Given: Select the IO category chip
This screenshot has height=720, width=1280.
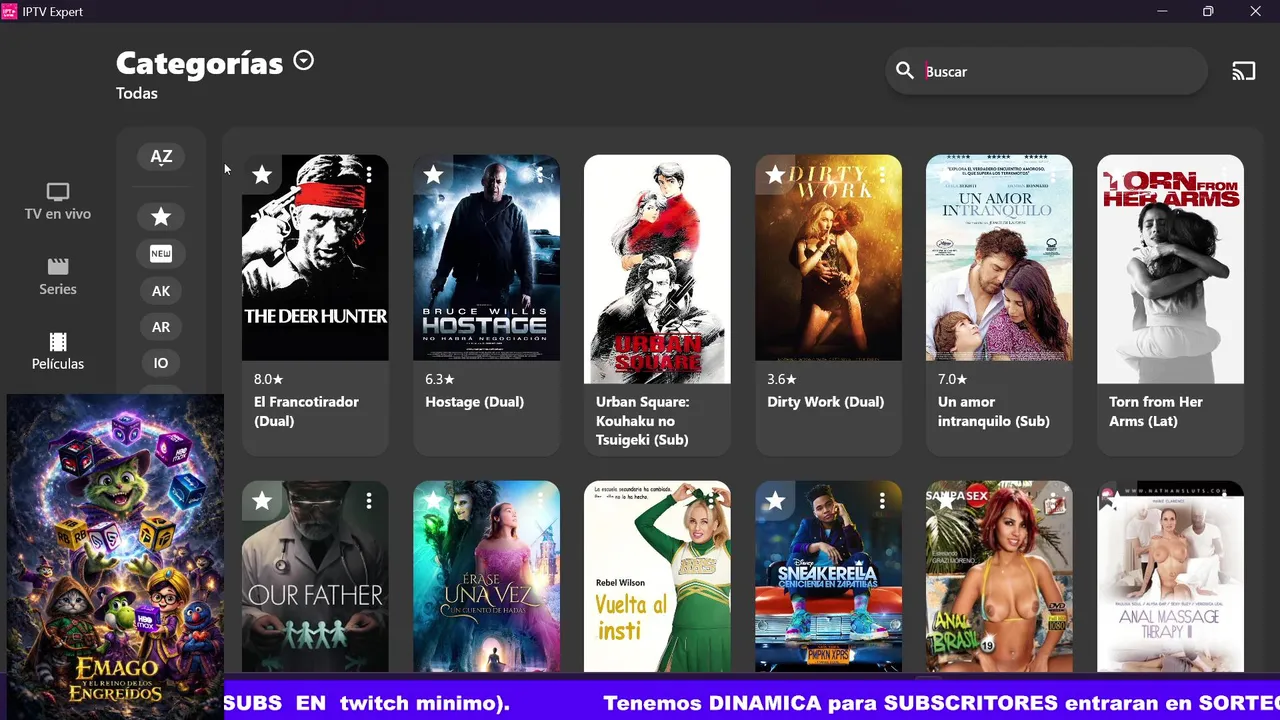Looking at the screenshot, I should point(161,363).
